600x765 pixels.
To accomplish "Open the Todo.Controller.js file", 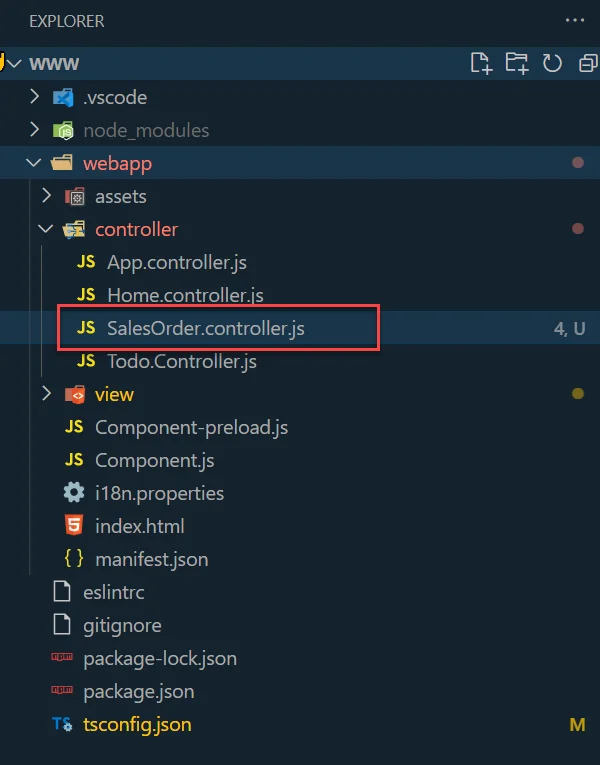I will pyautogui.click(x=181, y=361).
